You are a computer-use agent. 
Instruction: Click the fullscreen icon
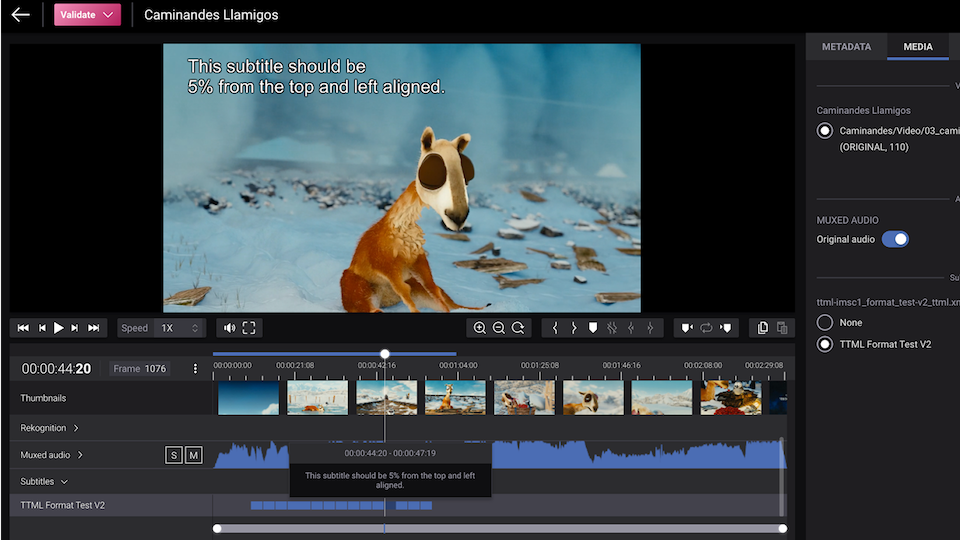(x=249, y=328)
